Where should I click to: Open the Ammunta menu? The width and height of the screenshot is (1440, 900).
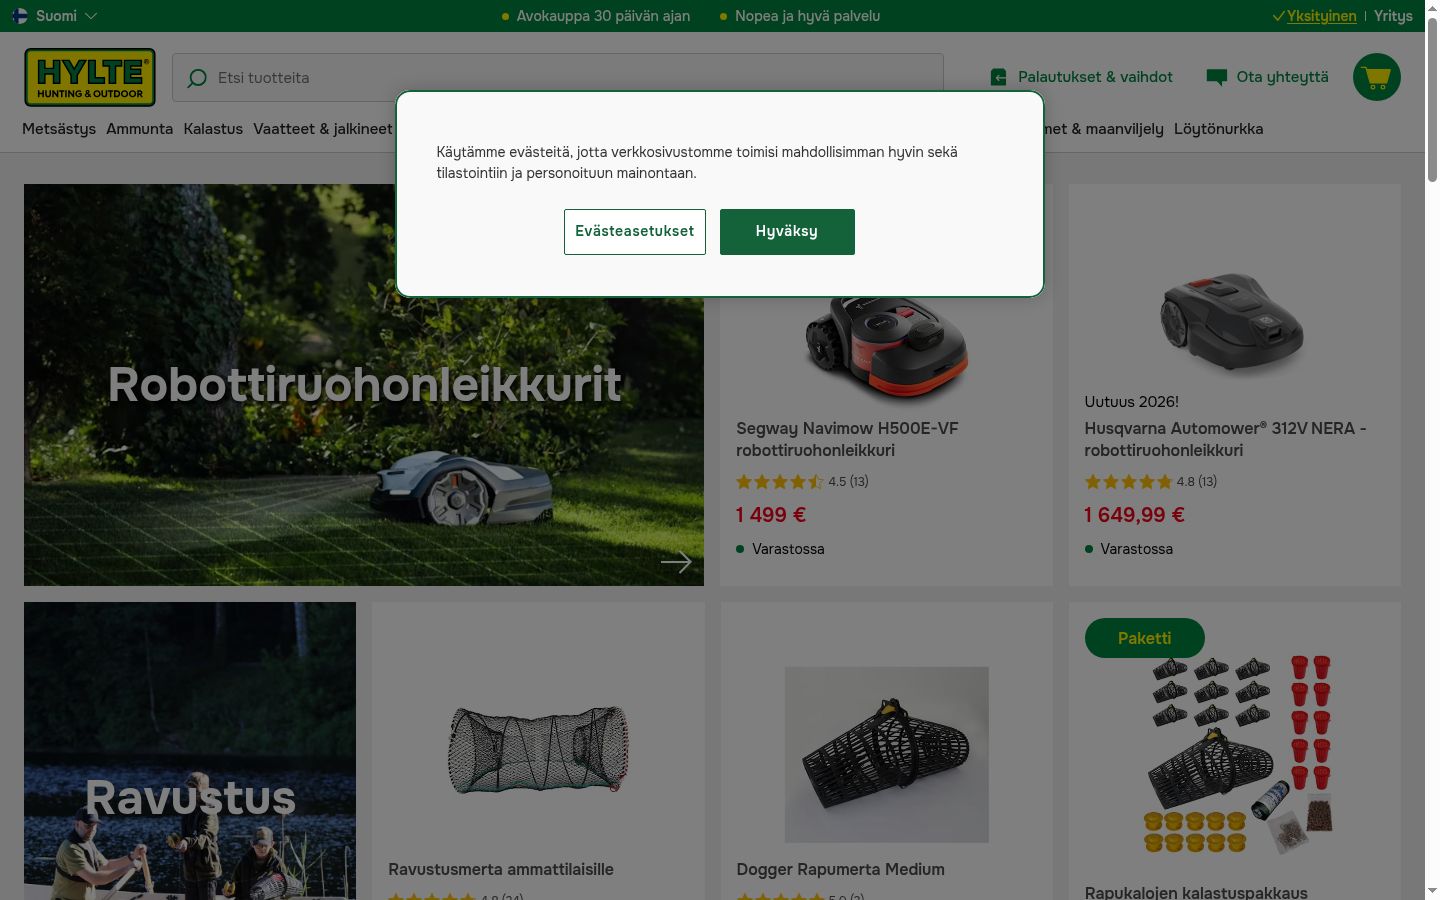click(x=140, y=129)
